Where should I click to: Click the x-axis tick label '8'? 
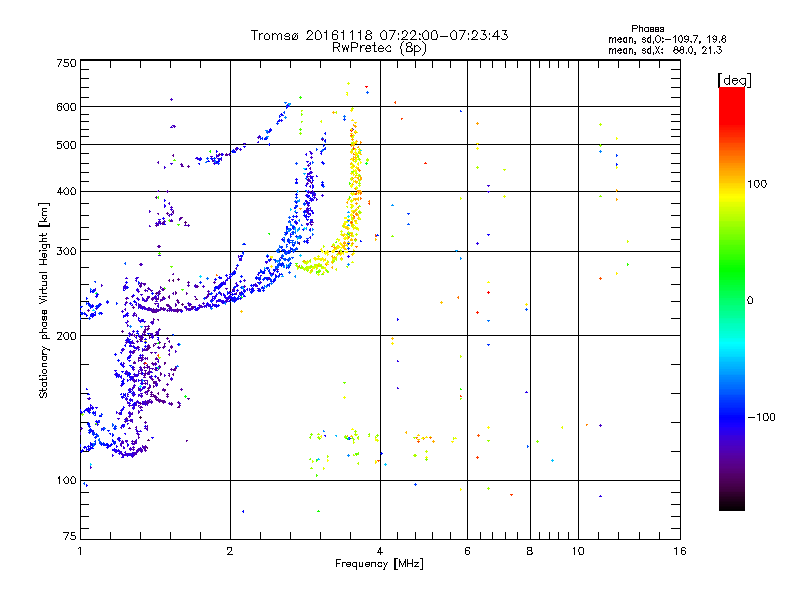pos(530,551)
